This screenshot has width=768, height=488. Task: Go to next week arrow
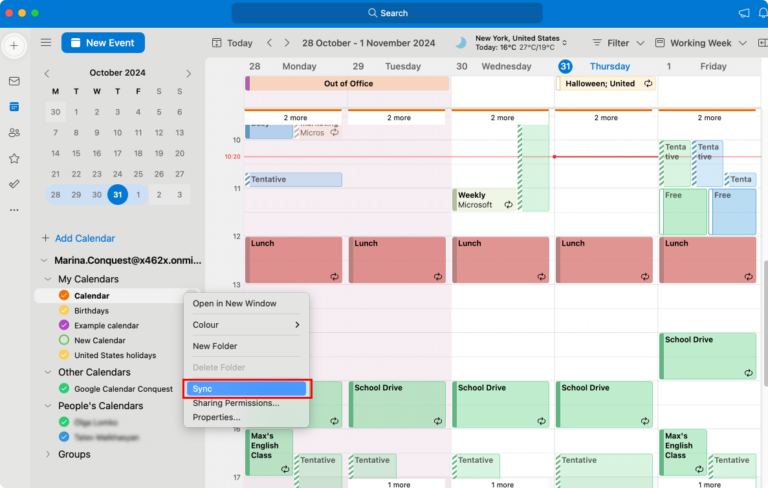288,43
